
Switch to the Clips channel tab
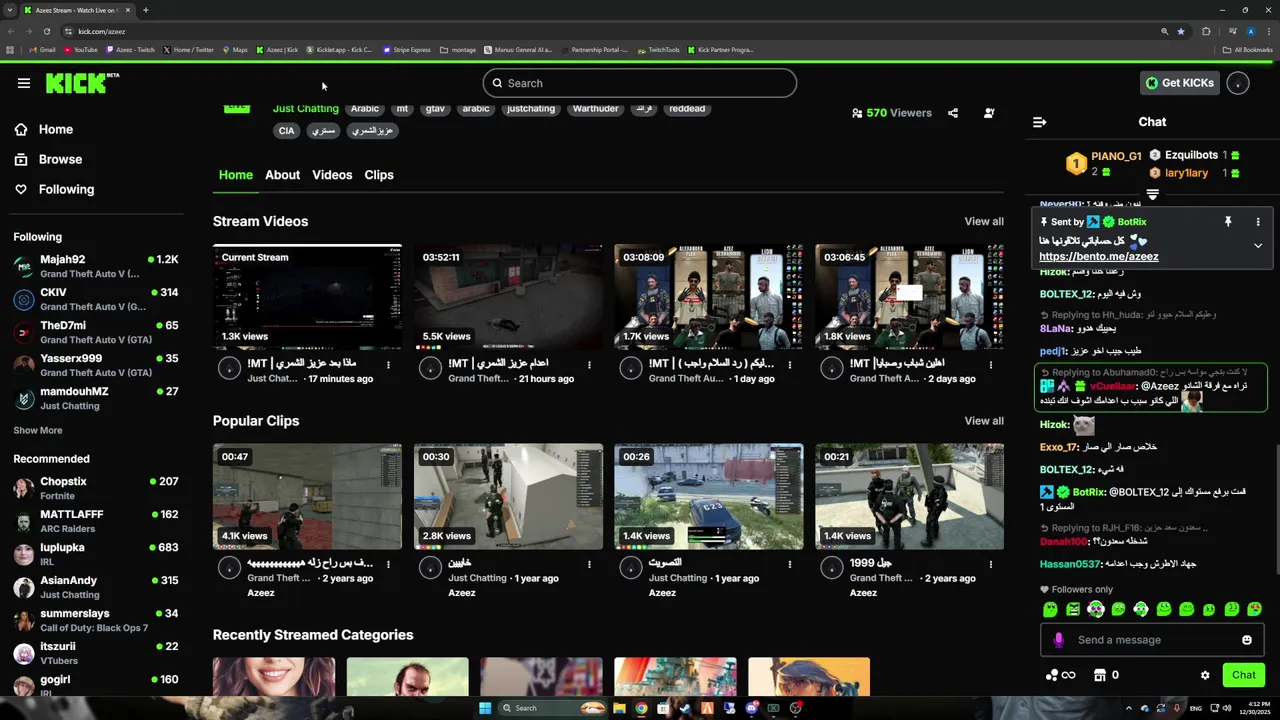tap(379, 175)
